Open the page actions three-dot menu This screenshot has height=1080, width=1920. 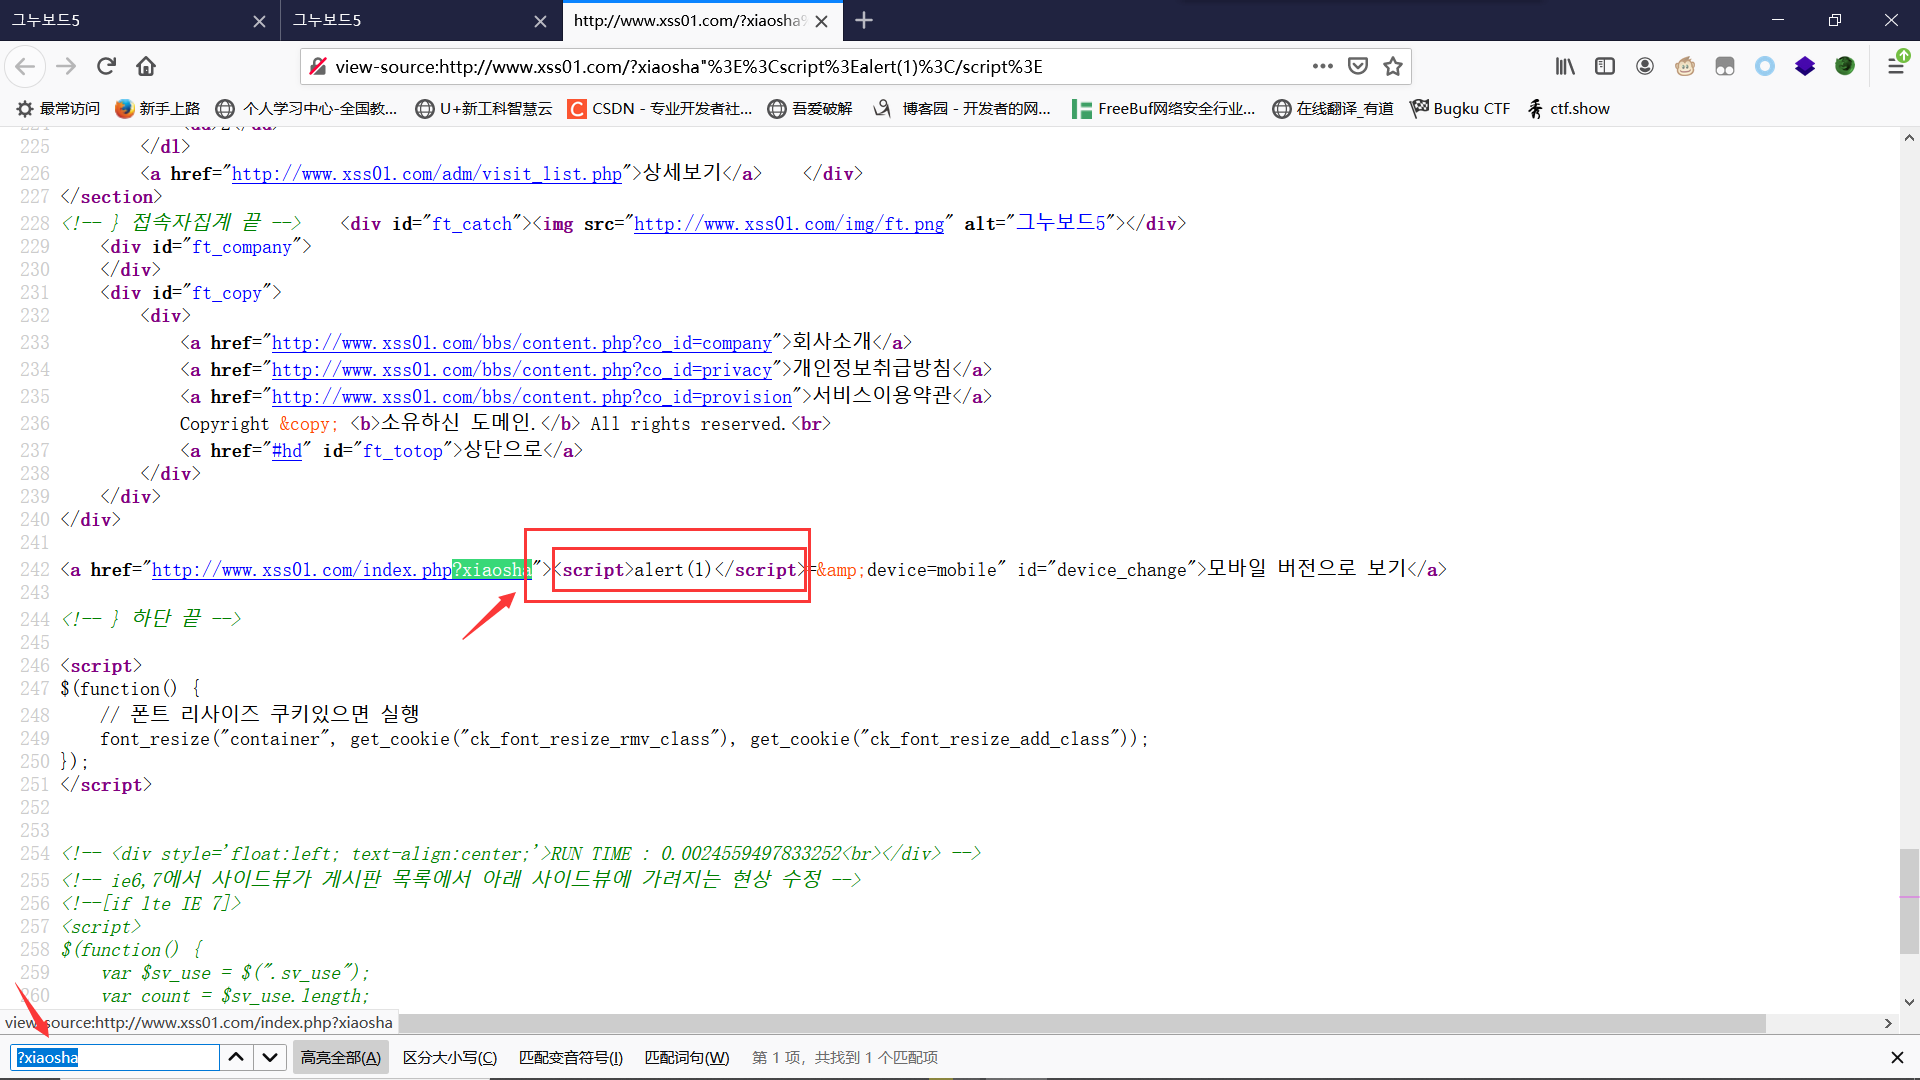click(1322, 66)
